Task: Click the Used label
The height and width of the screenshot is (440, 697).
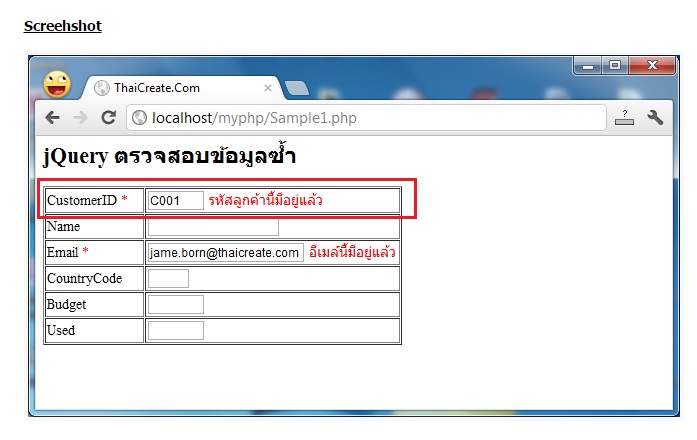Action: click(61, 331)
